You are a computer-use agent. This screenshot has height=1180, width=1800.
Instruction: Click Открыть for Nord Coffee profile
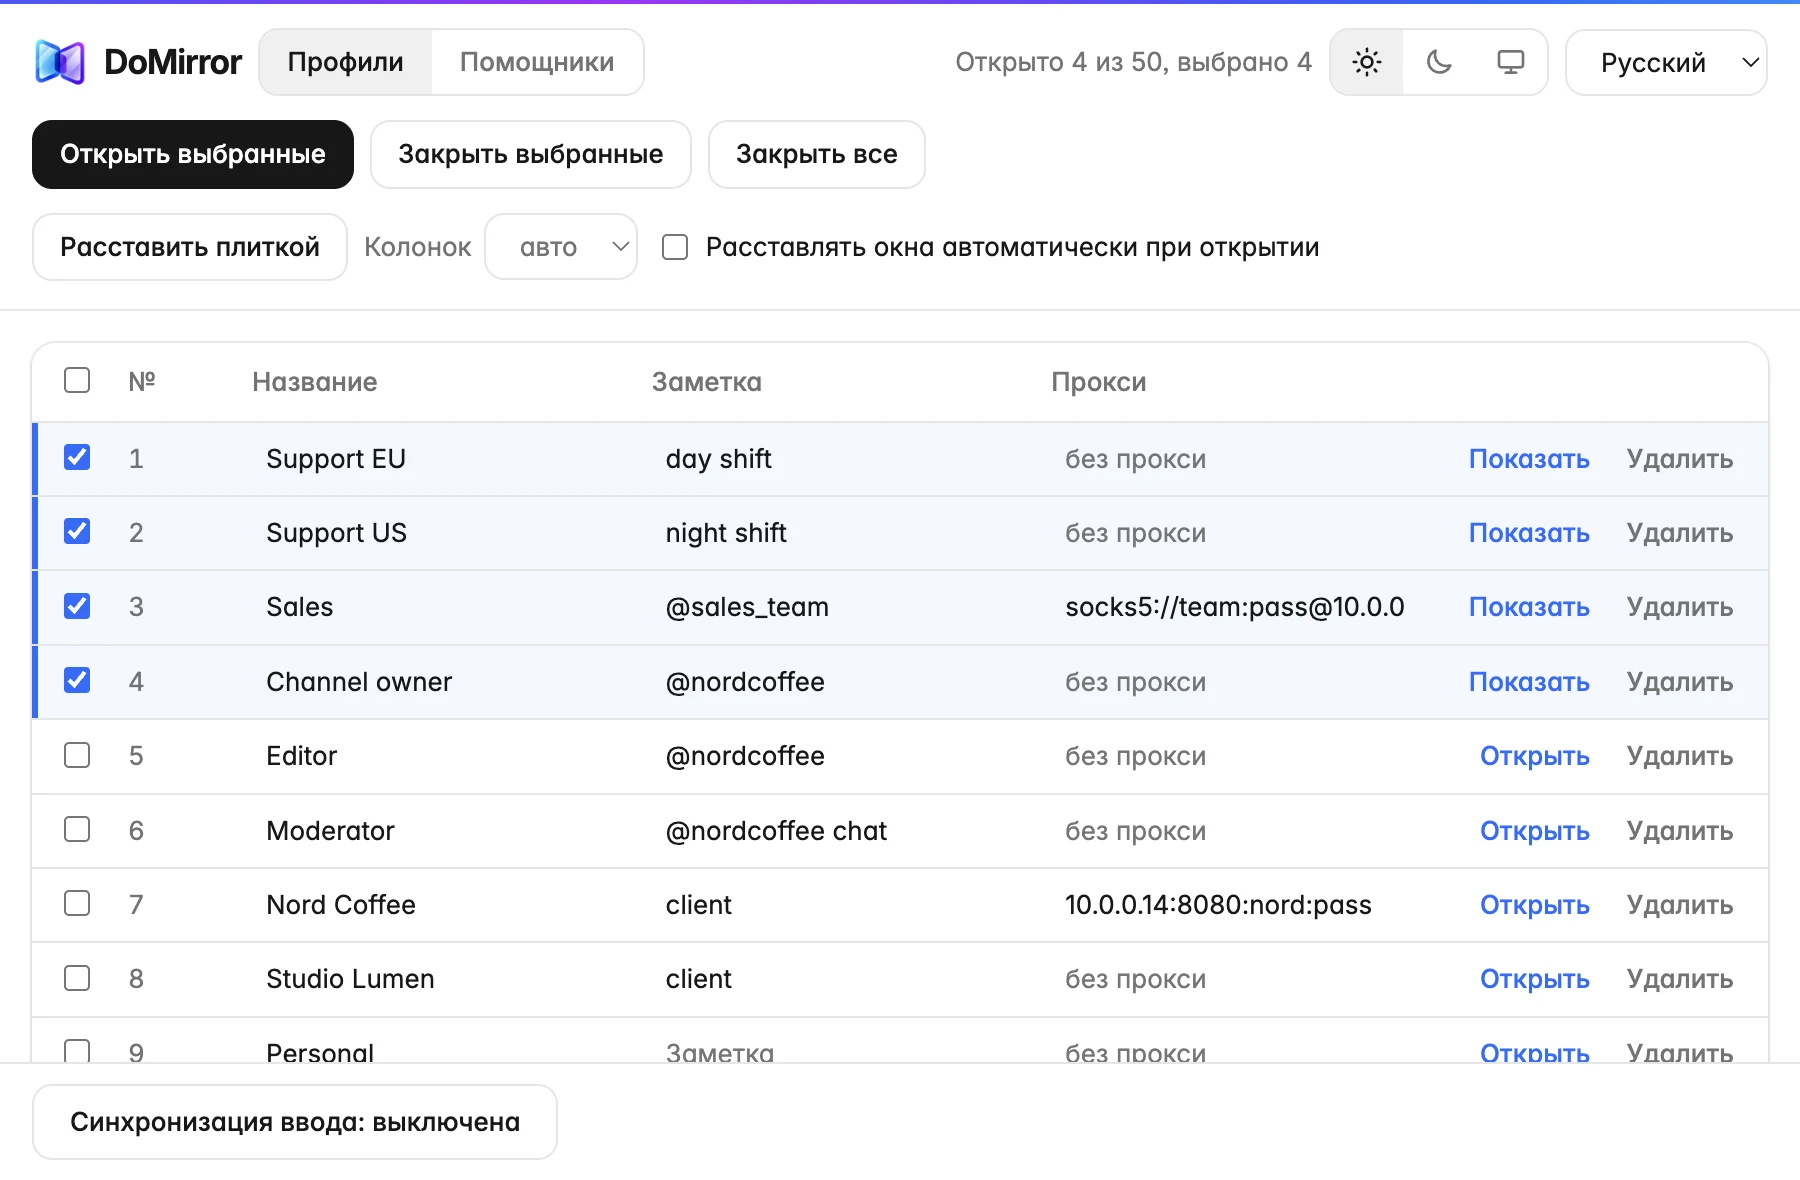pyautogui.click(x=1535, y=905)
